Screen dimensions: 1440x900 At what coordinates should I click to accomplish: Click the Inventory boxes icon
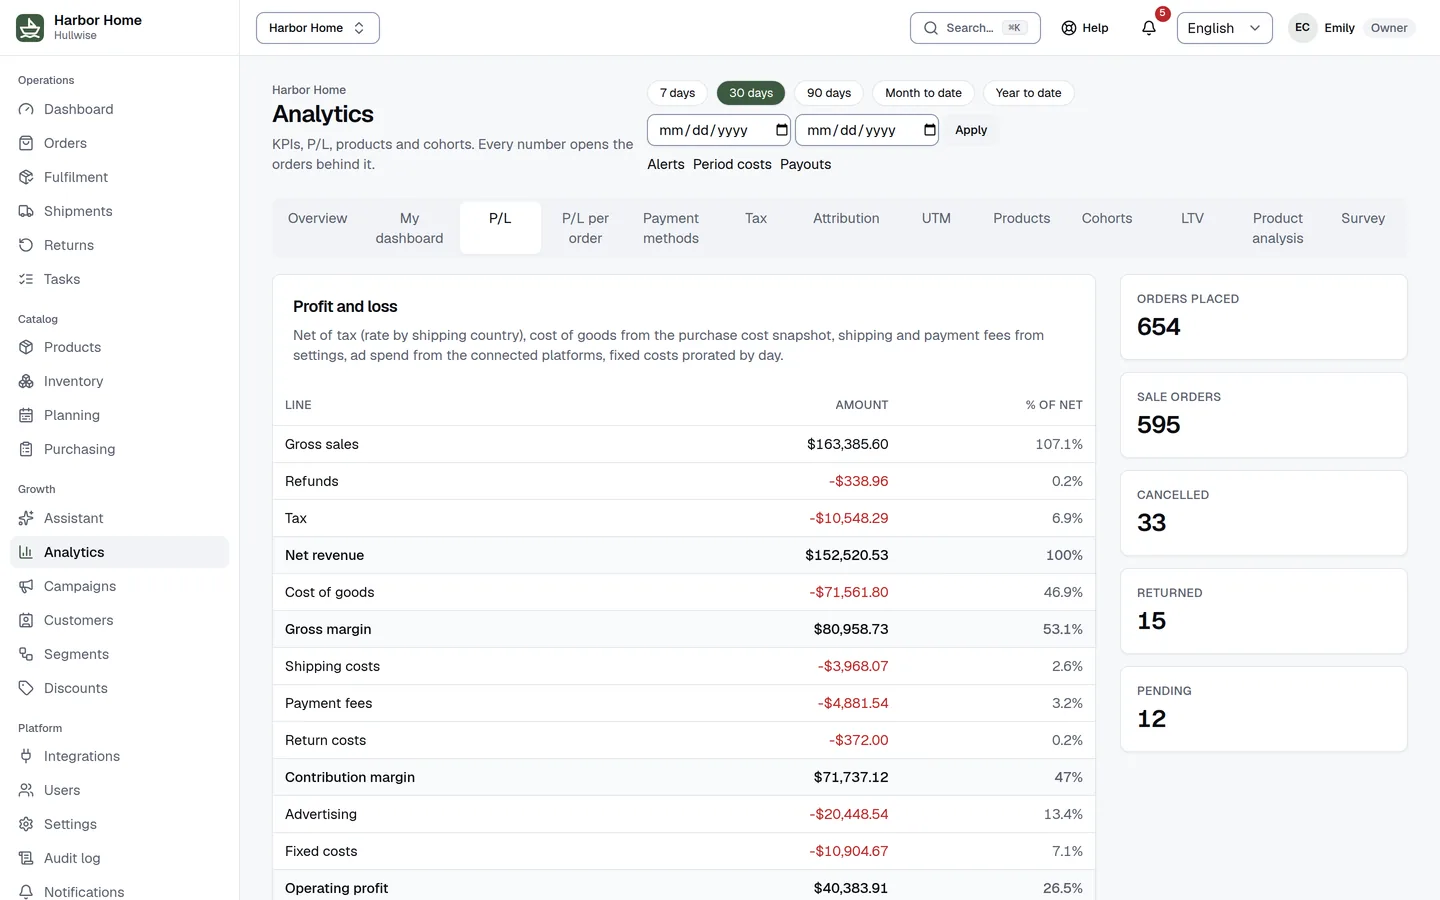26,381
